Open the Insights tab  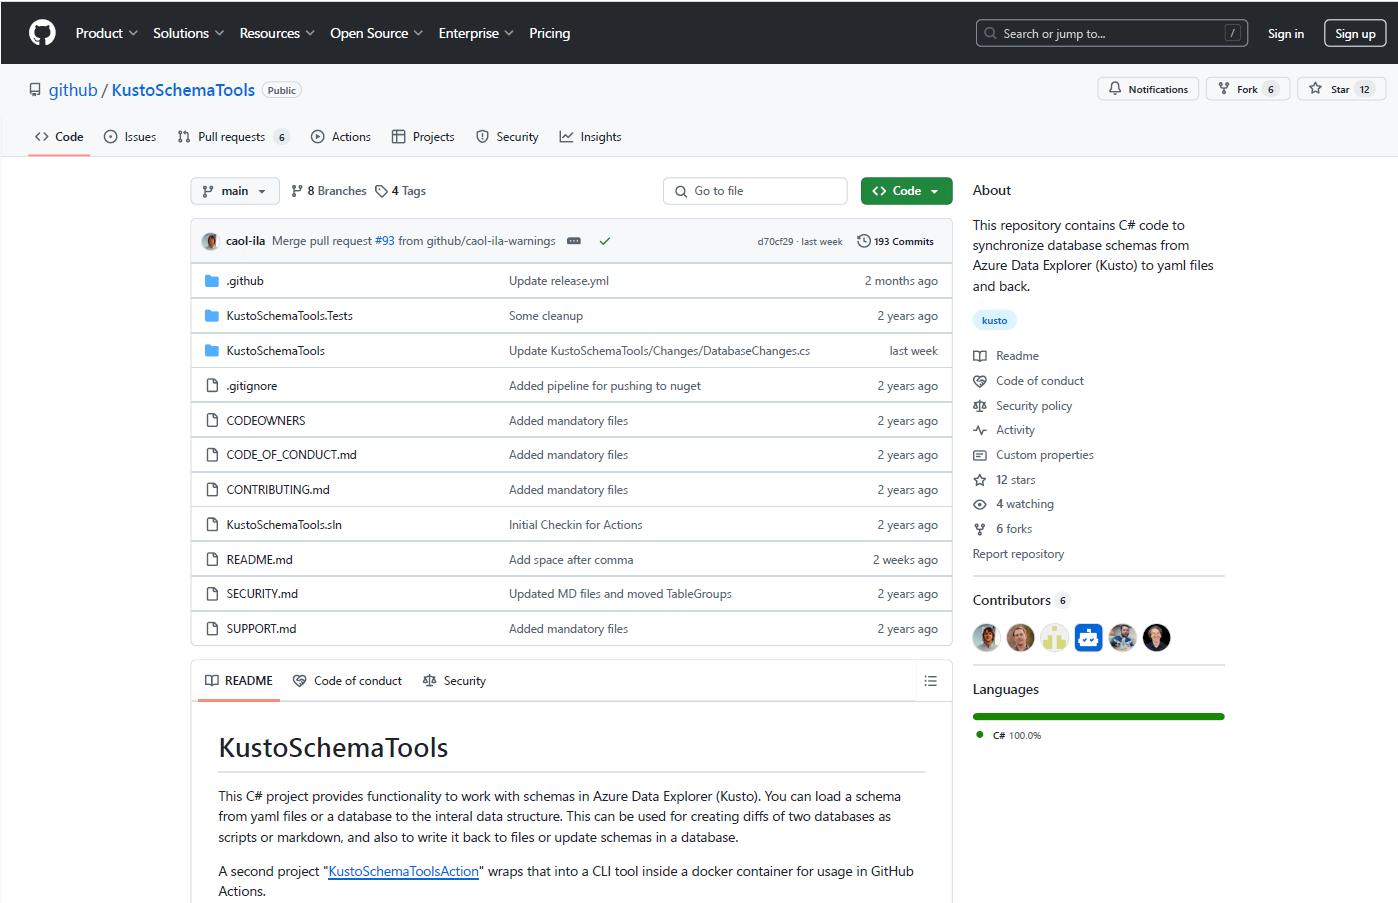click(590, 137)
